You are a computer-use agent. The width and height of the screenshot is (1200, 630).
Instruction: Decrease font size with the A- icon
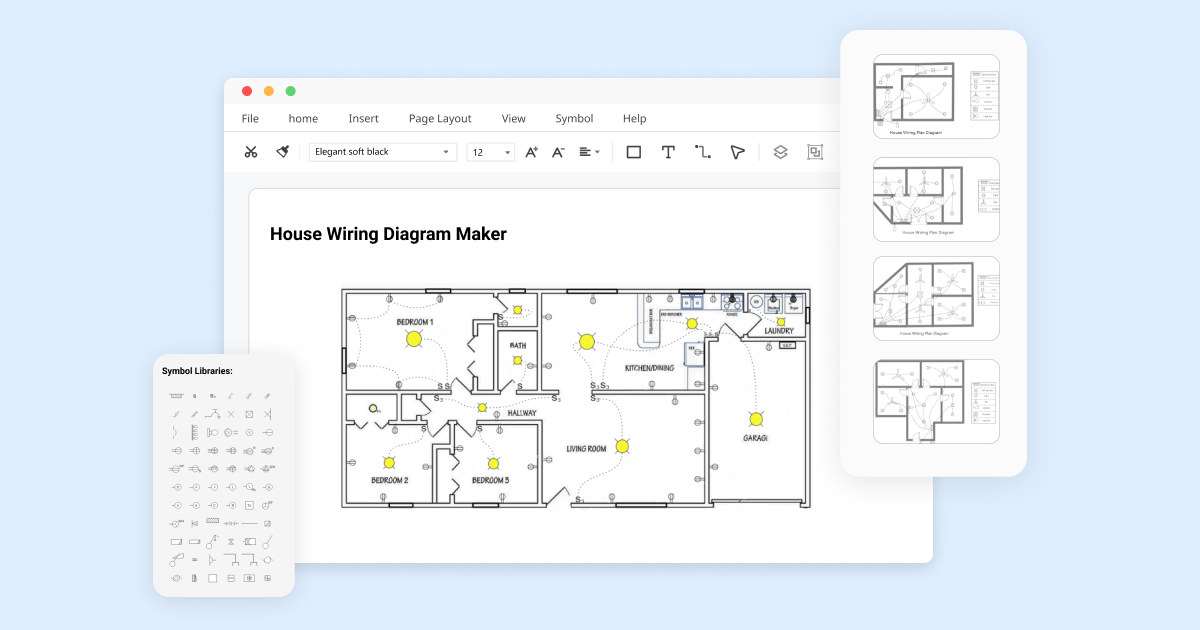(x=558, y=151)
